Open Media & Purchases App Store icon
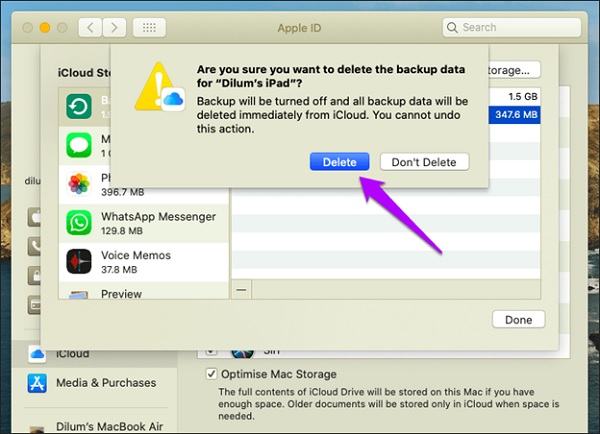This screenshot has width=600, height=434. pos(37,383)
